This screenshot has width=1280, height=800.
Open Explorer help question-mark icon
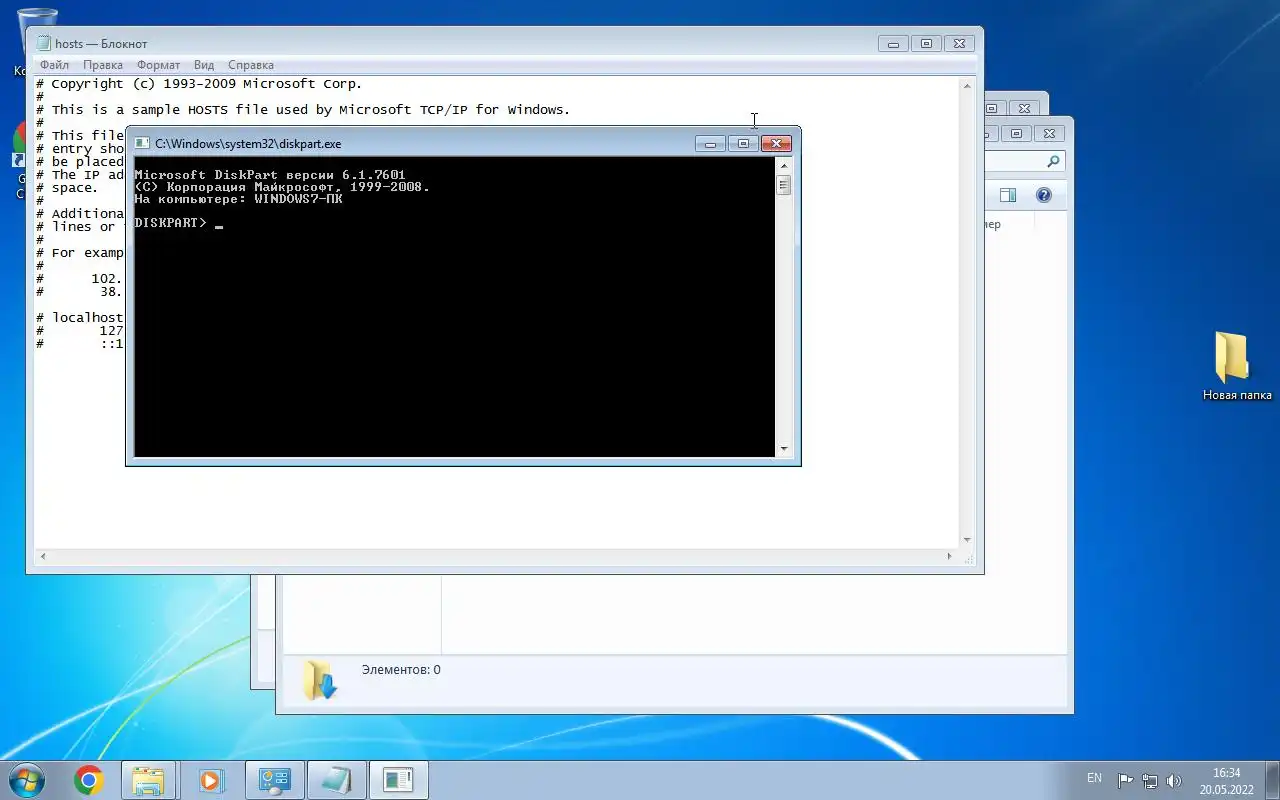coord(1044,195)
